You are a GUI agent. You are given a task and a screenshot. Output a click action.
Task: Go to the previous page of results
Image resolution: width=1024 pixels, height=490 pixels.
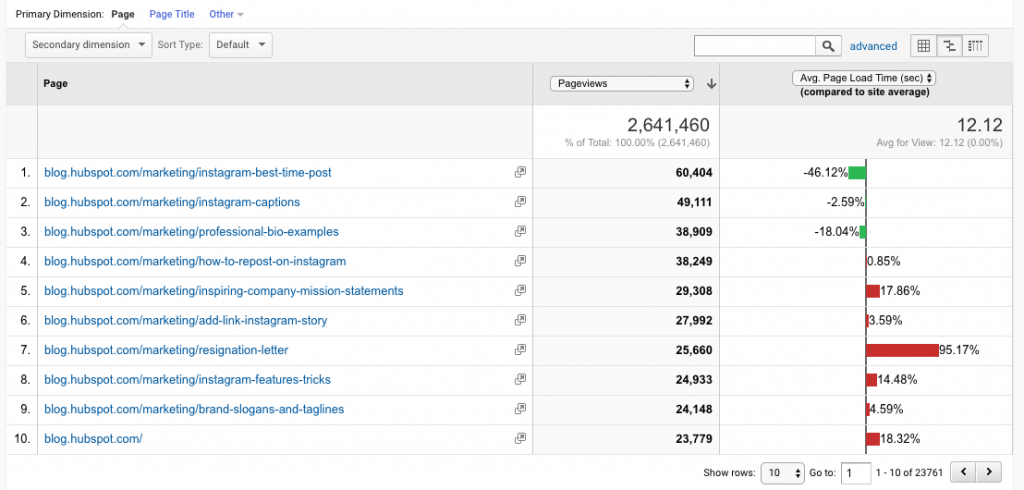(963, 472)
